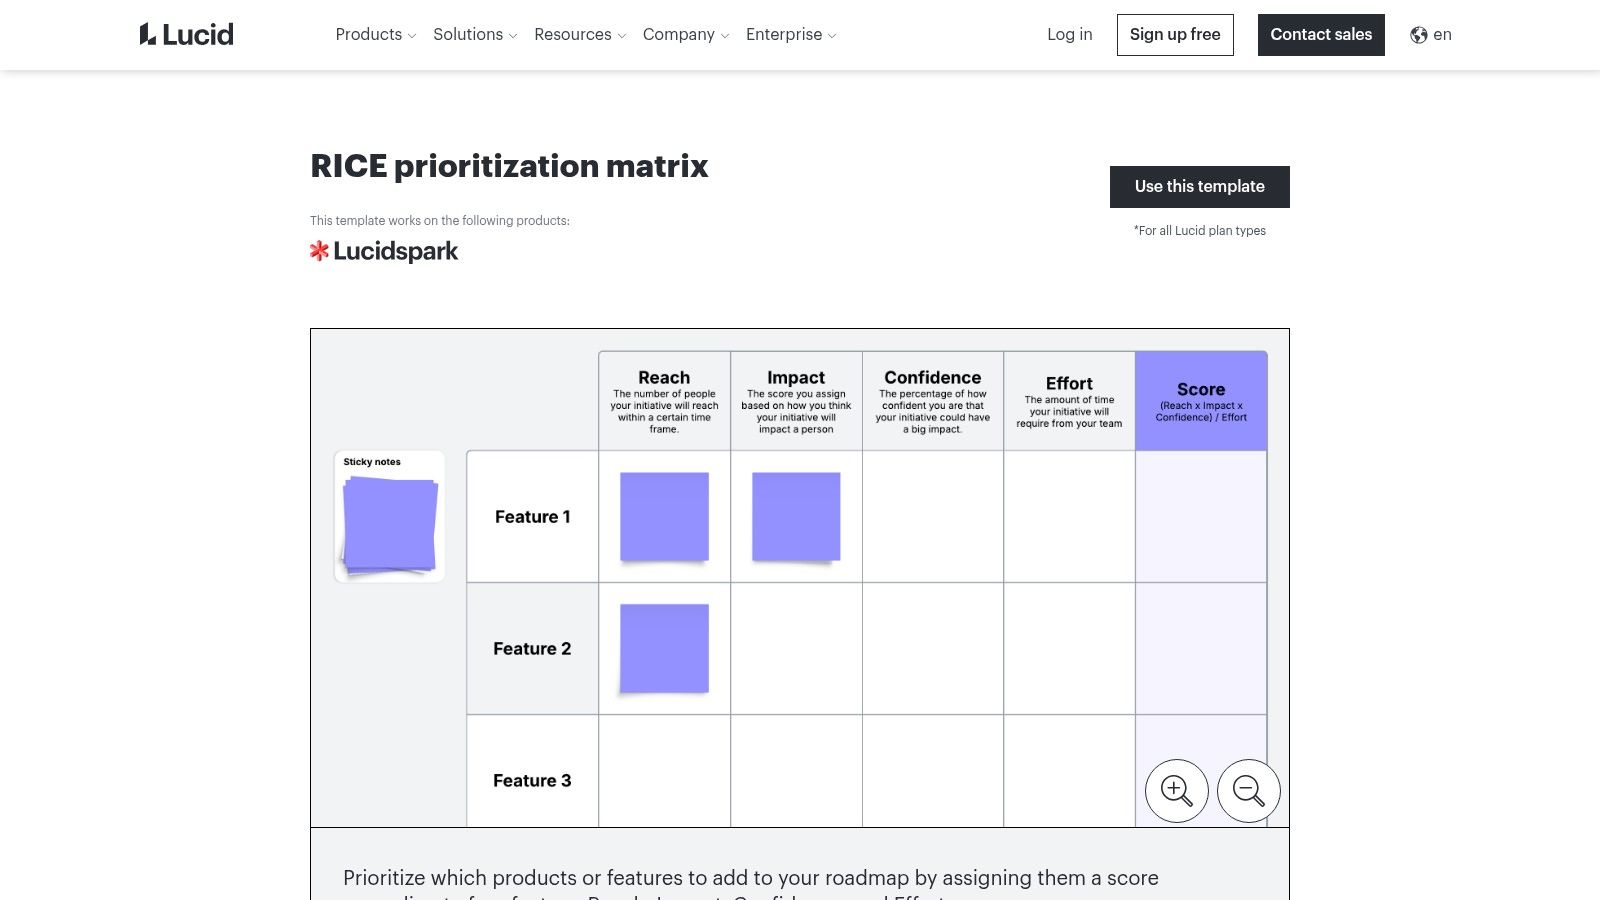1600x900 pixels.
Task: Click the Contact sales button
Action: point(1321,34)
